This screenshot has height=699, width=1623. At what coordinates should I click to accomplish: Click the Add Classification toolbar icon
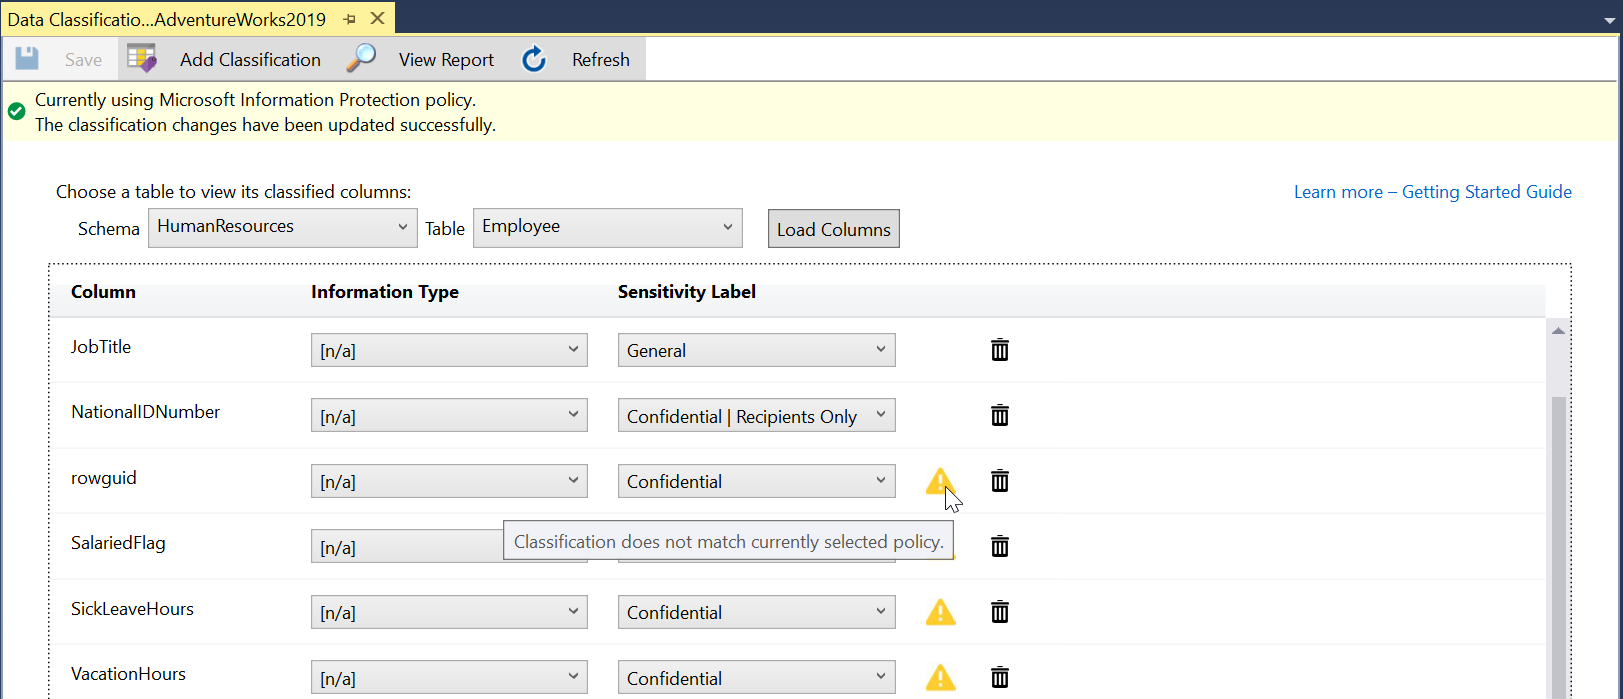142,59
